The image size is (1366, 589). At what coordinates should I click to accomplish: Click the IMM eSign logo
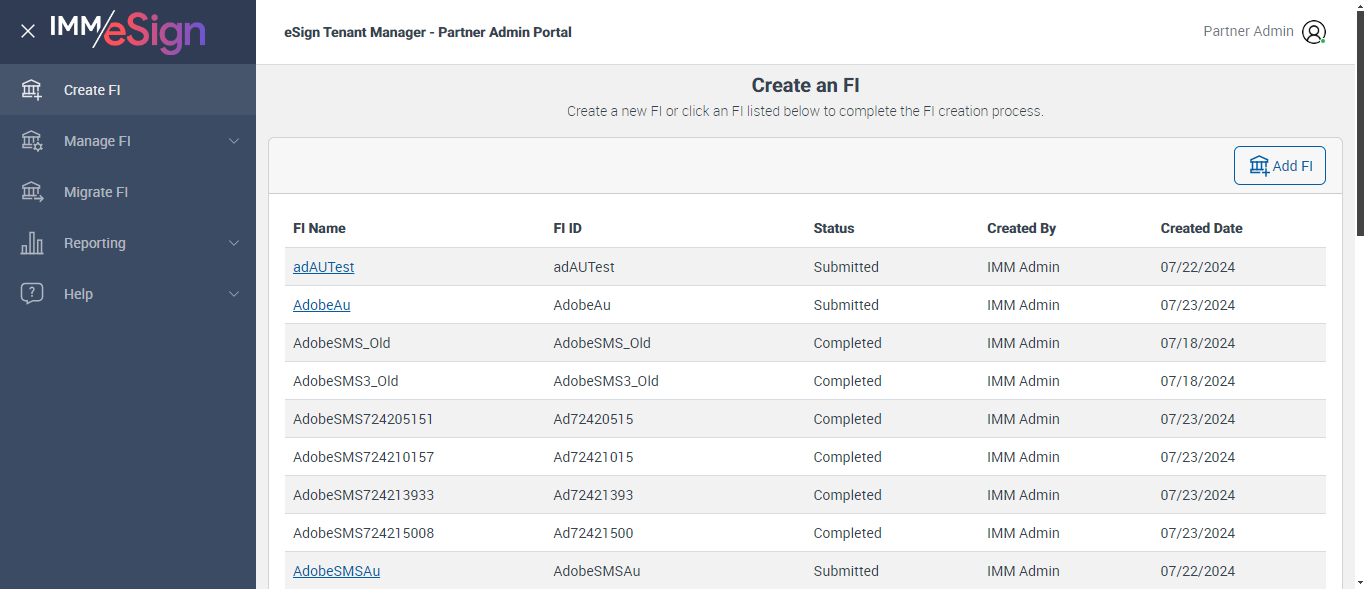click(x=128, y=32)
